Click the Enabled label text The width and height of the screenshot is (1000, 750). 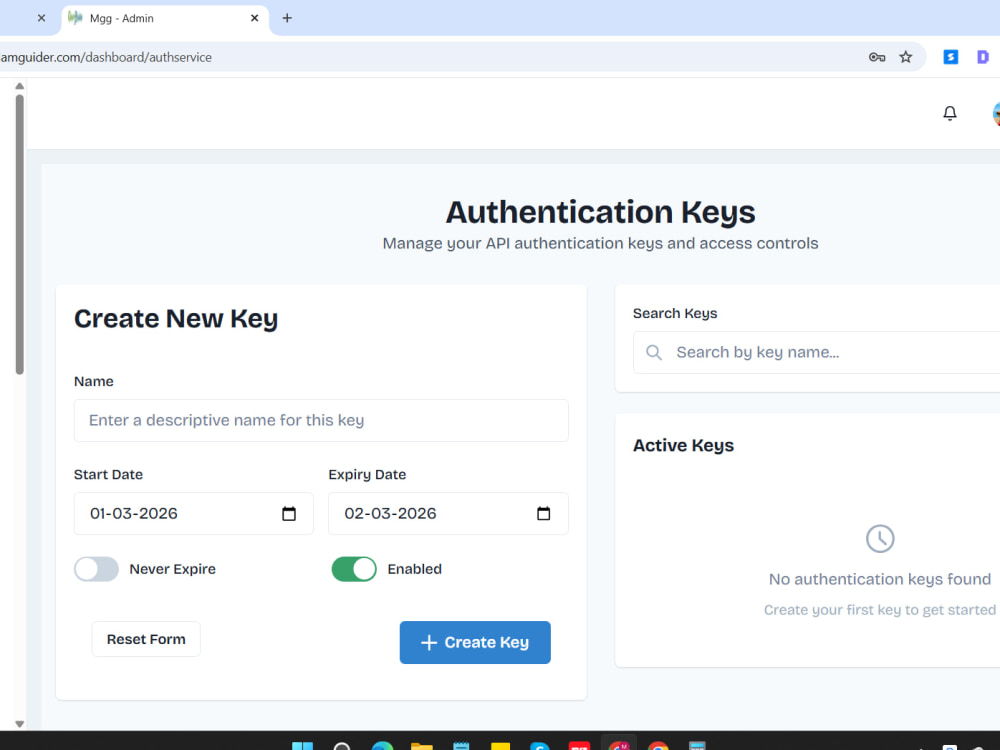415,569
